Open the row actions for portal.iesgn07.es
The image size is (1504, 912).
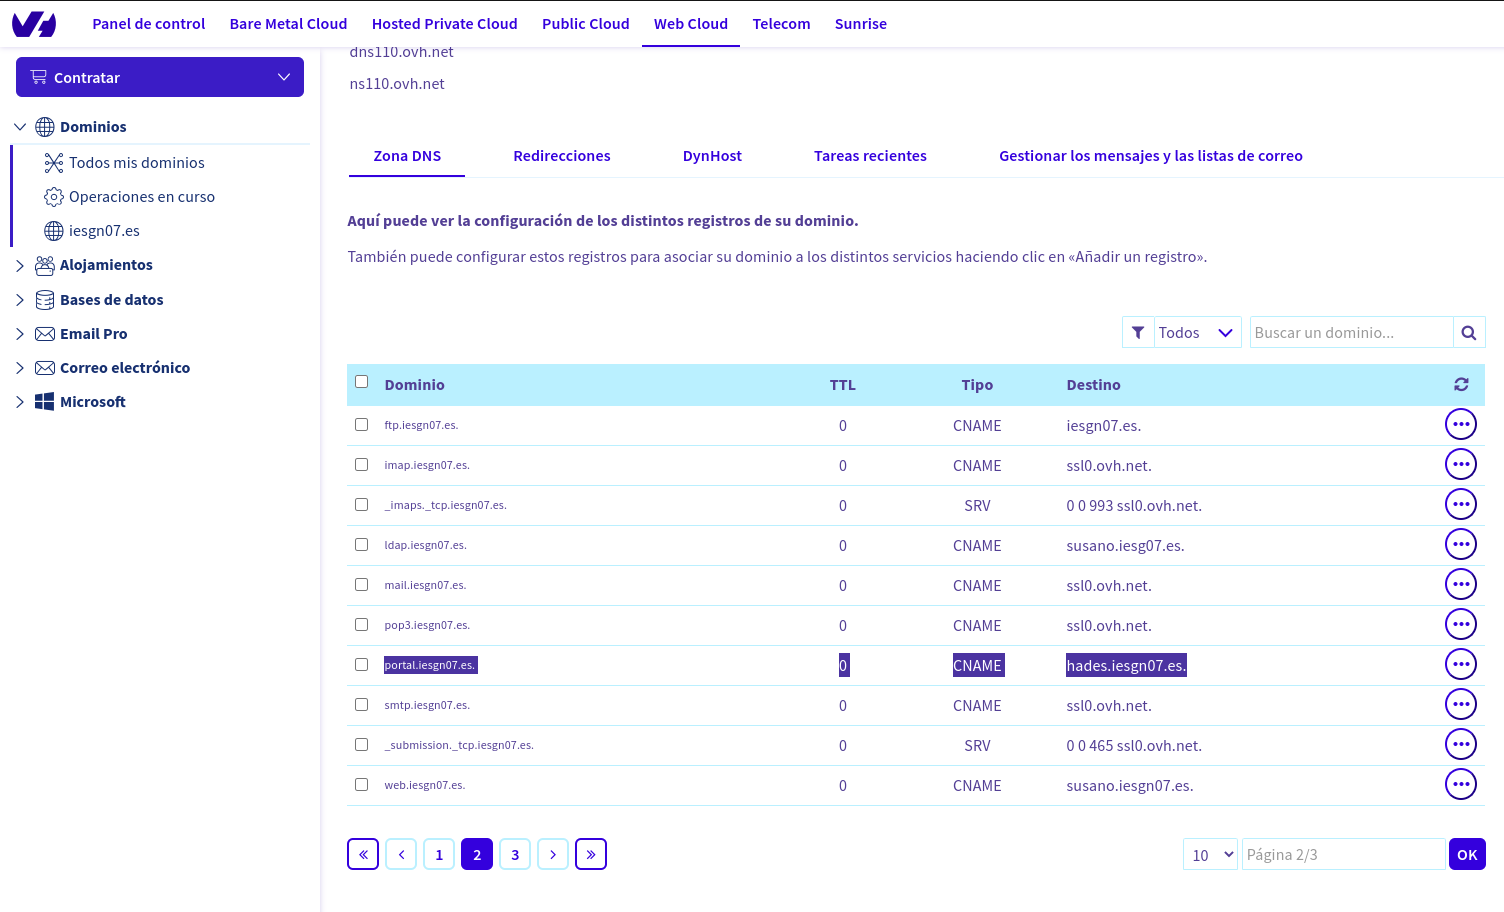1460,663
